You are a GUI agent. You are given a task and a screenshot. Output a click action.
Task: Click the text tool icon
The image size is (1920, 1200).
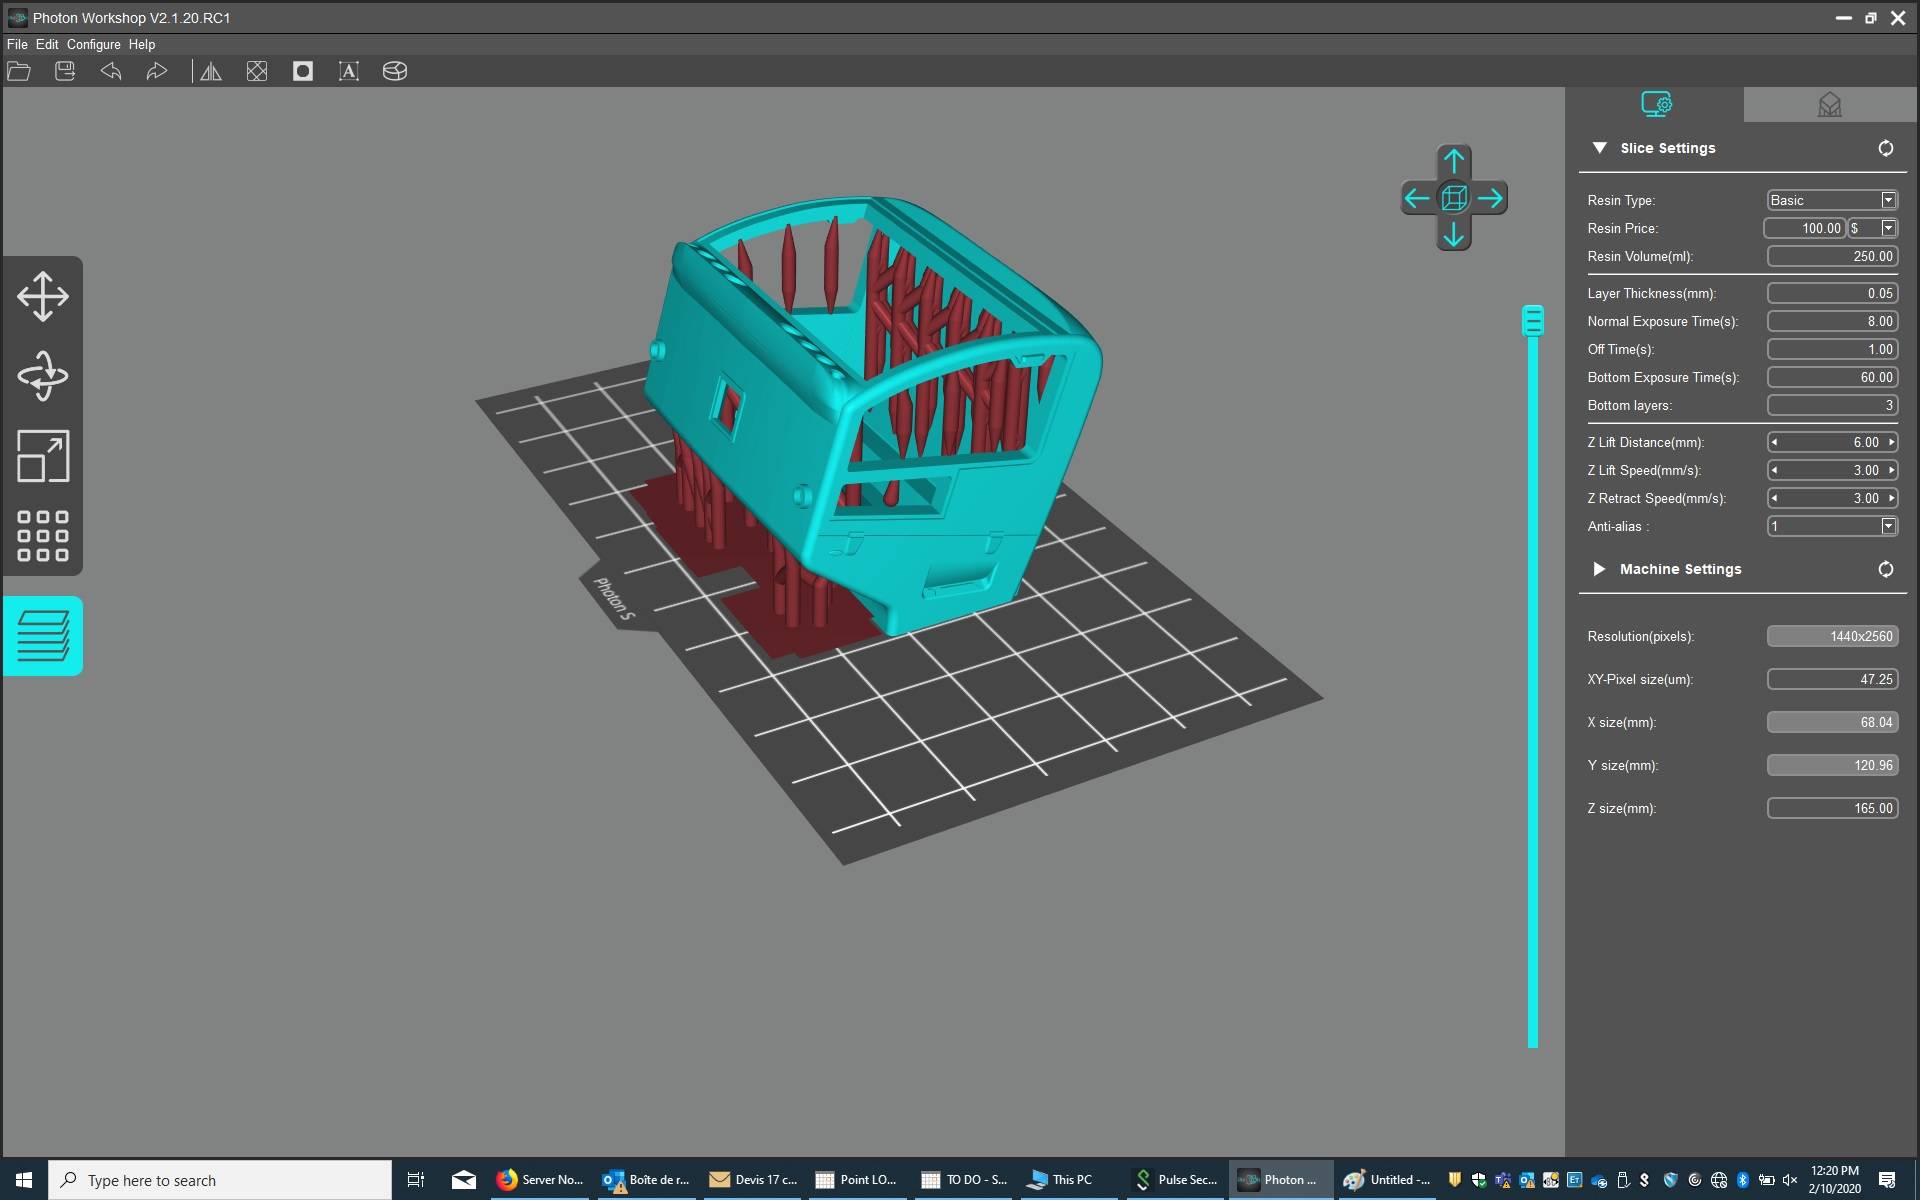(348, 71)
